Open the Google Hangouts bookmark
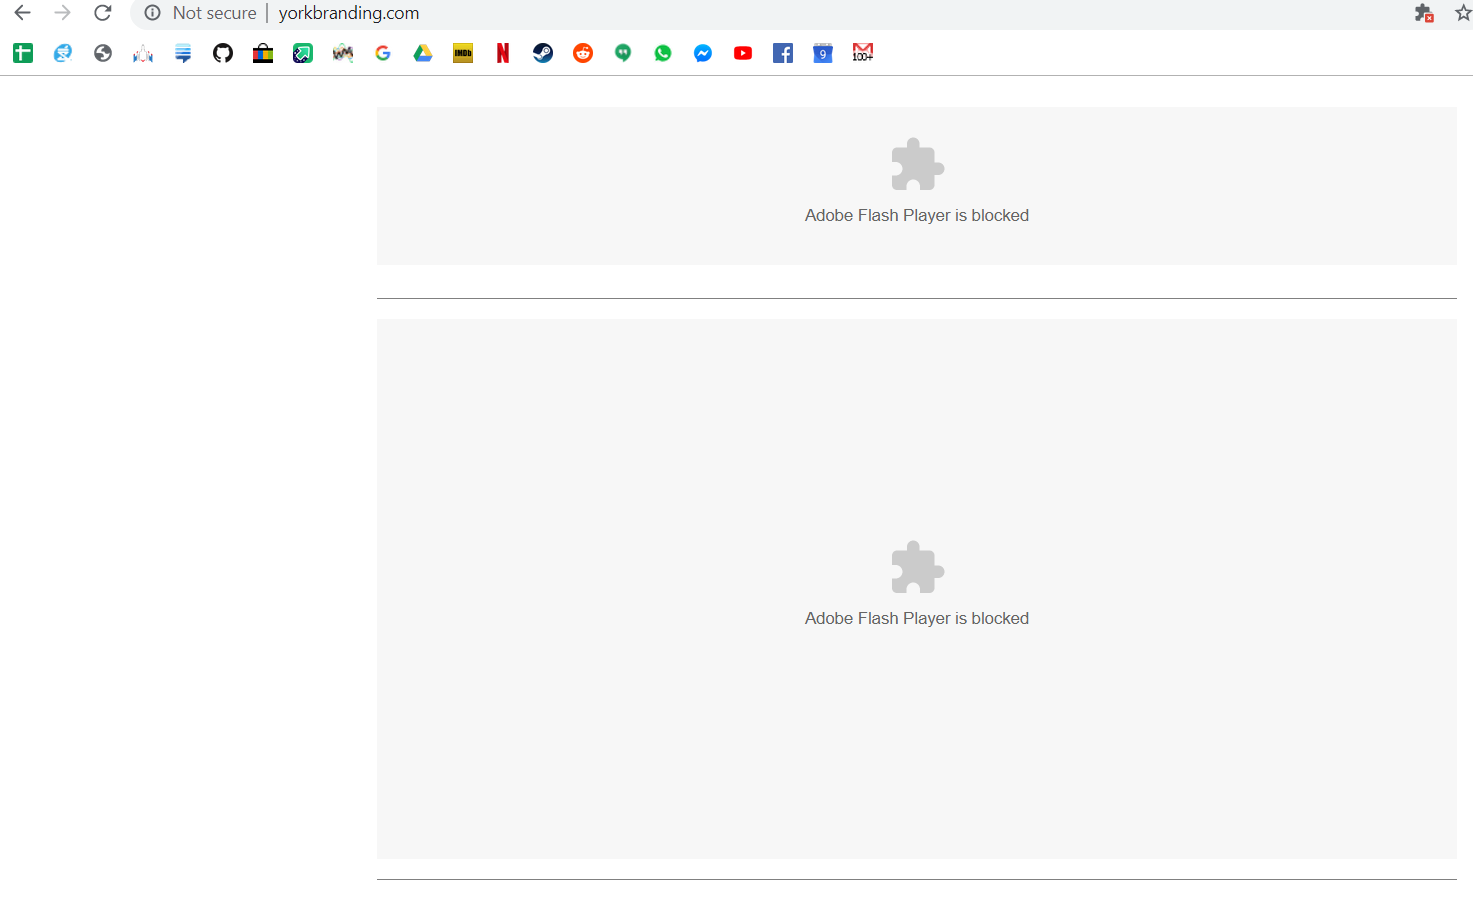This screenshot has height=906, width=1473. pos(623,53)
